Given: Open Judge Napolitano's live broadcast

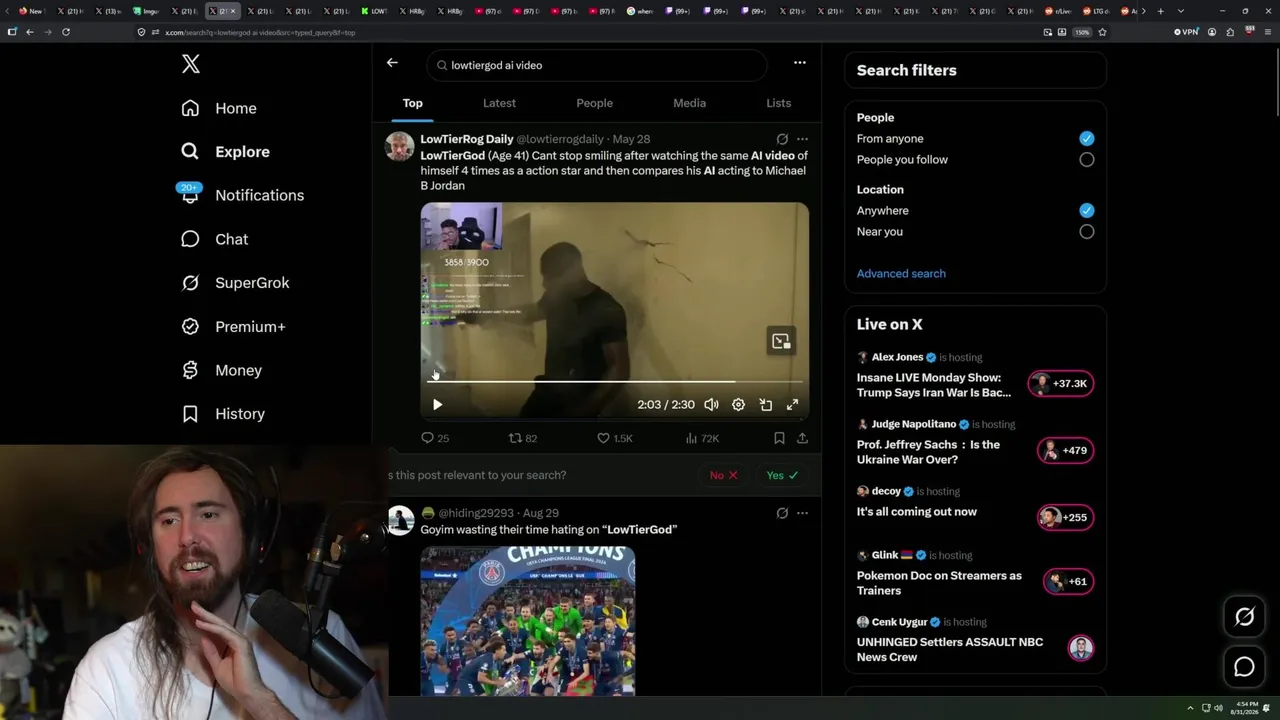Looking at the screenshot, I should [x=975, y=442].
